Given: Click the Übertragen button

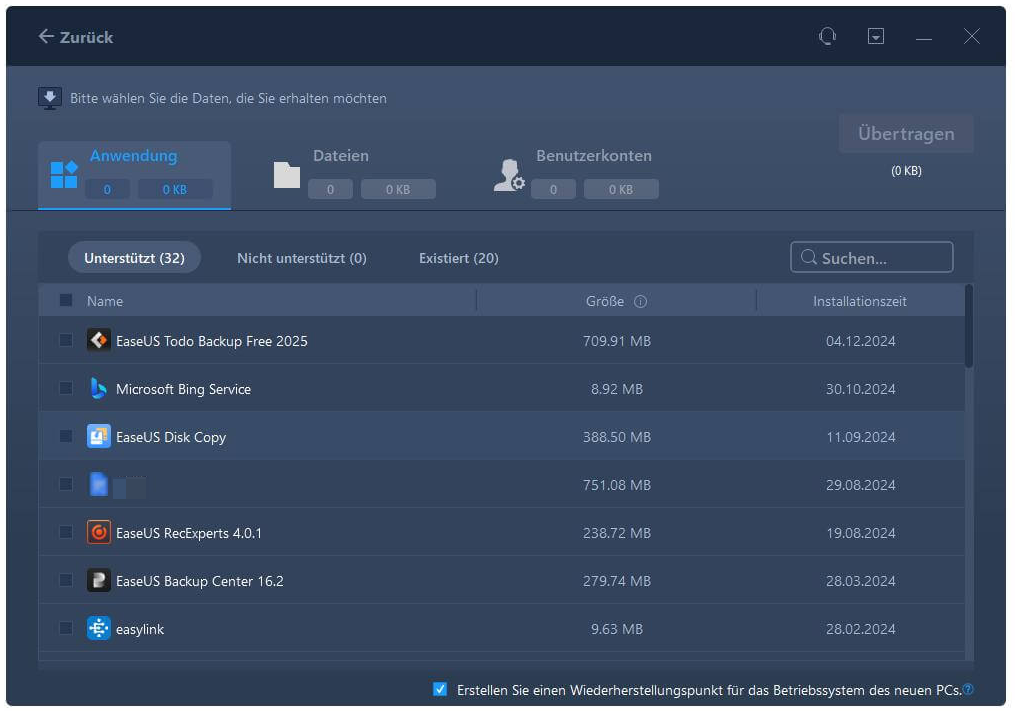Looking at the screenshot, I should [x=906, y=133].
